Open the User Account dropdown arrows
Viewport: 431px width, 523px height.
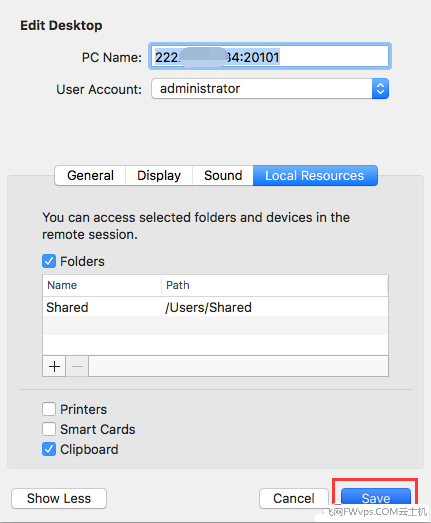(x=380, y=89)
